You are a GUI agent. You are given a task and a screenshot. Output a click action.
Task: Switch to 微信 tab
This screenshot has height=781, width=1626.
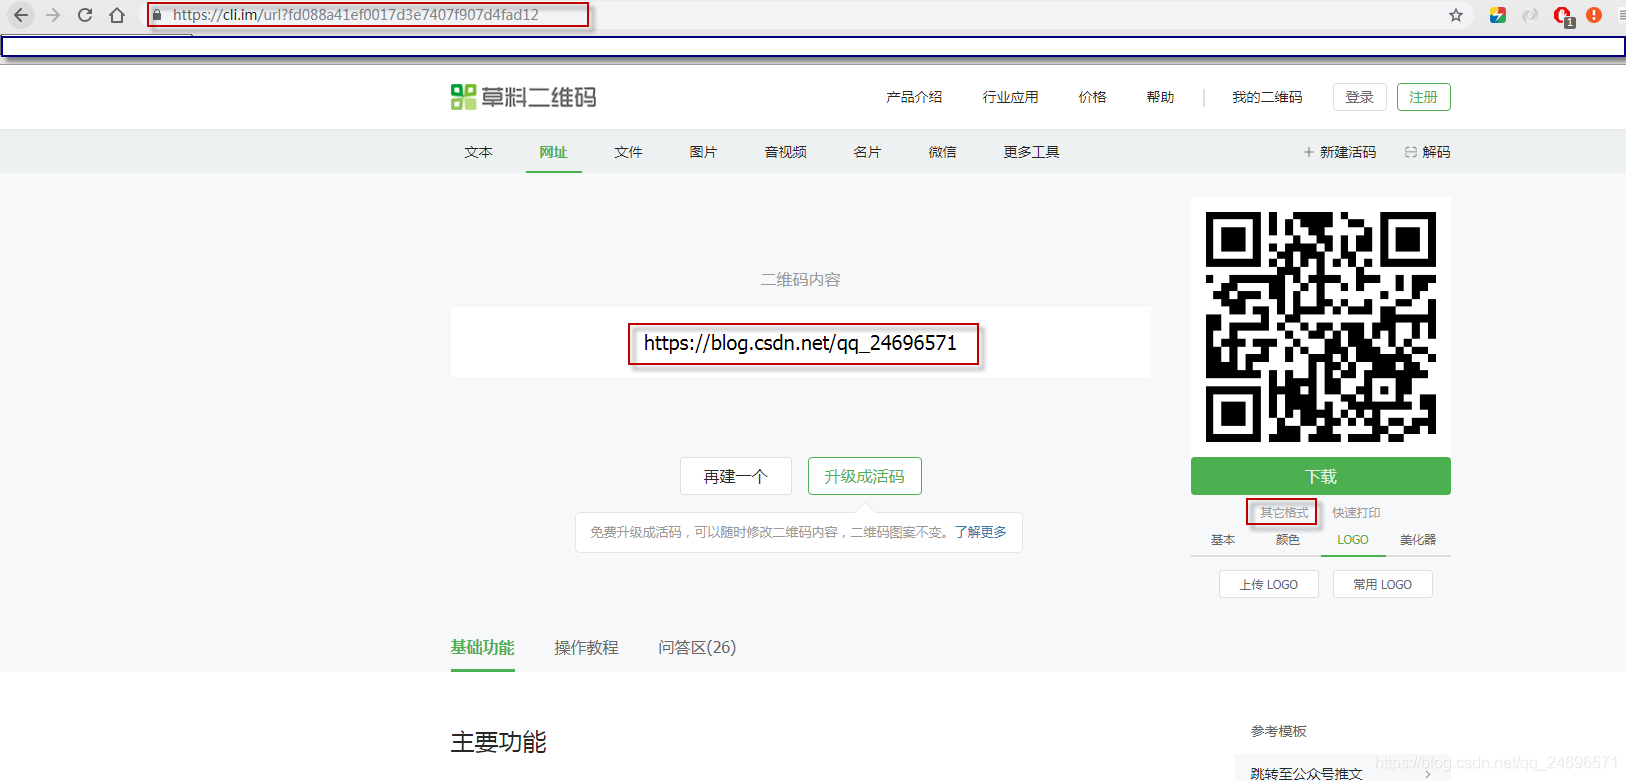[x=942, y=152]
